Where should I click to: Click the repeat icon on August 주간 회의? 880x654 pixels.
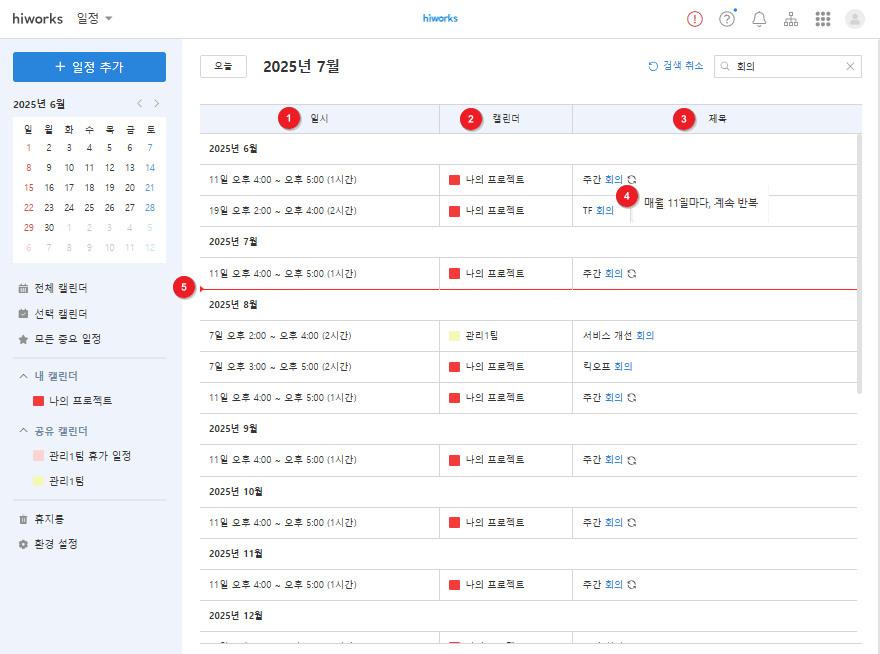[632, 398]
